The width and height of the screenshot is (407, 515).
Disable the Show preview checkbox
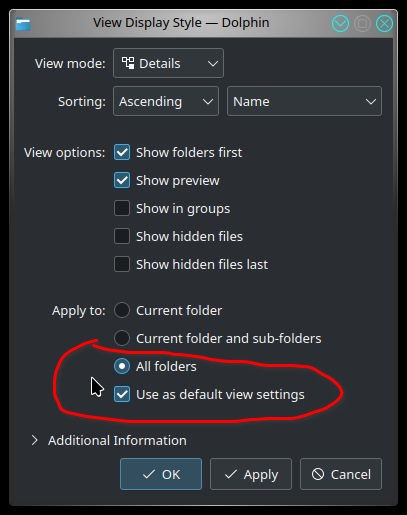tap(122, 180)
